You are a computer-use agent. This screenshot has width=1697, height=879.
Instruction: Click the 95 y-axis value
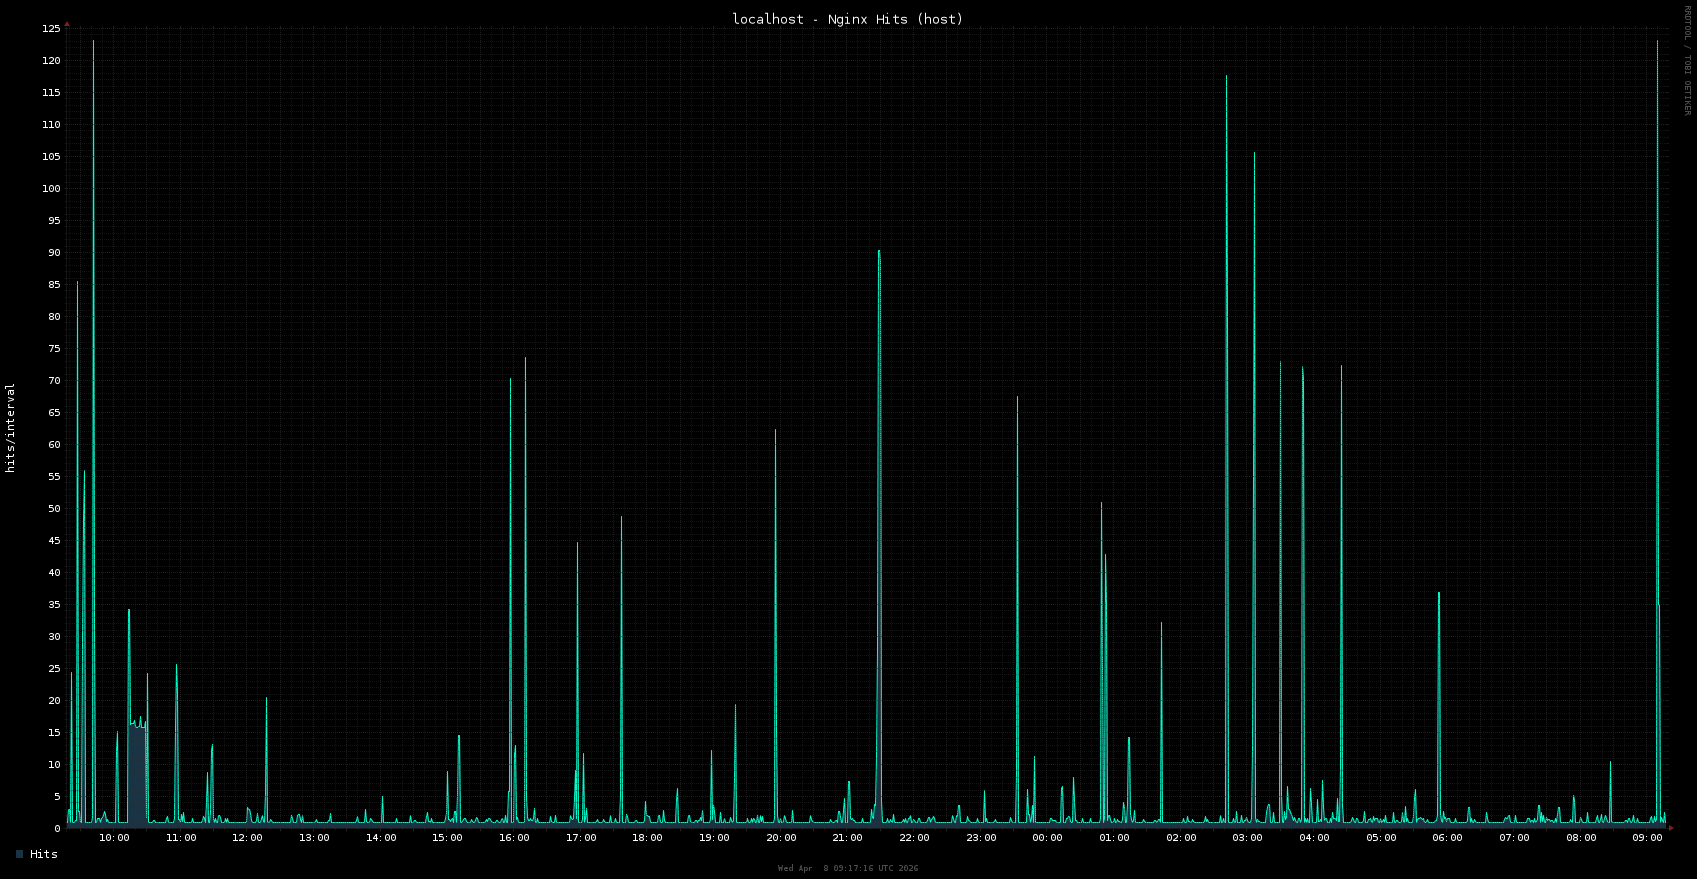pyautogui.click(x=54, y=221)
